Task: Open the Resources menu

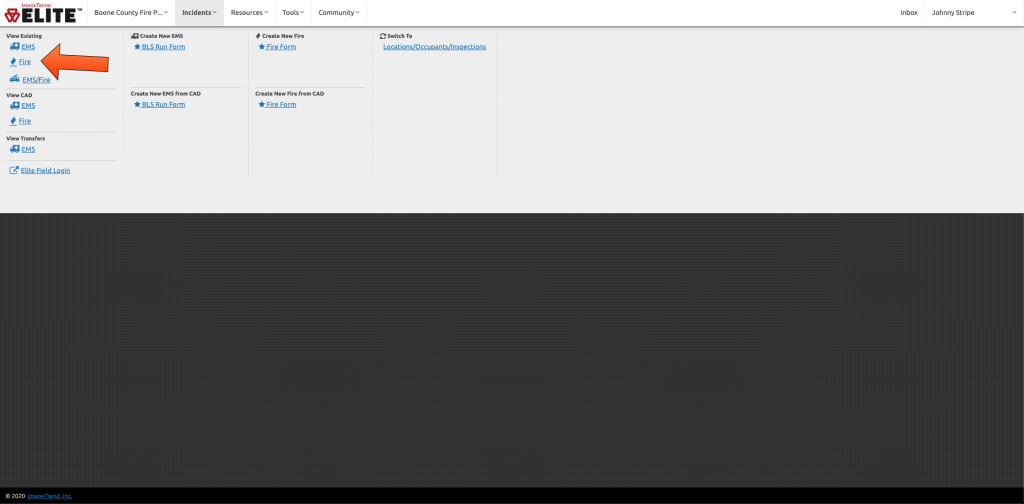Action: tap(249, 13)
